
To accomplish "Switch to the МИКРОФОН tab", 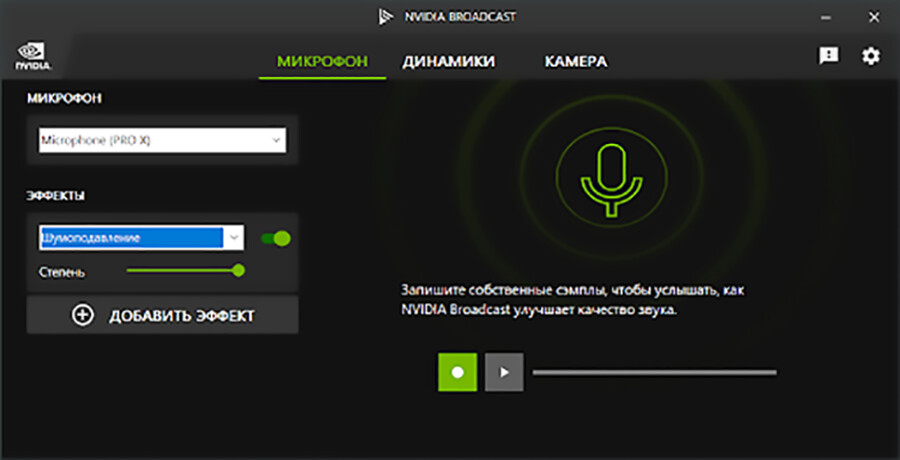I will [322, 61].
